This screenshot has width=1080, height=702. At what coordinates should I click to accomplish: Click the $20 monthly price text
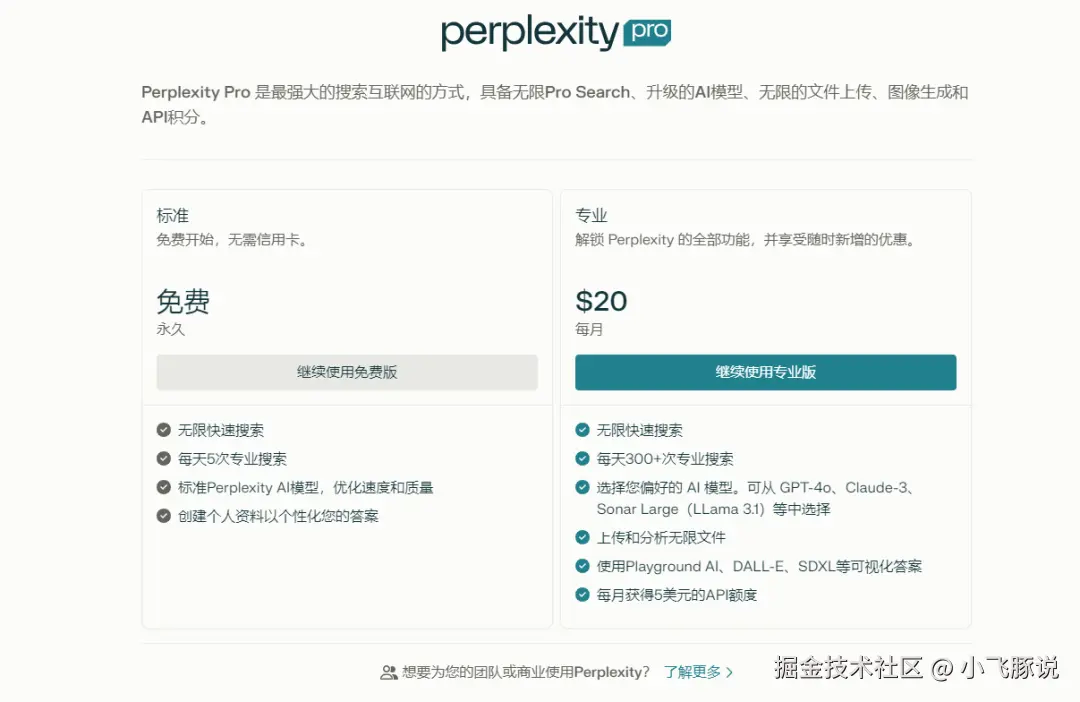click(601, 301)
